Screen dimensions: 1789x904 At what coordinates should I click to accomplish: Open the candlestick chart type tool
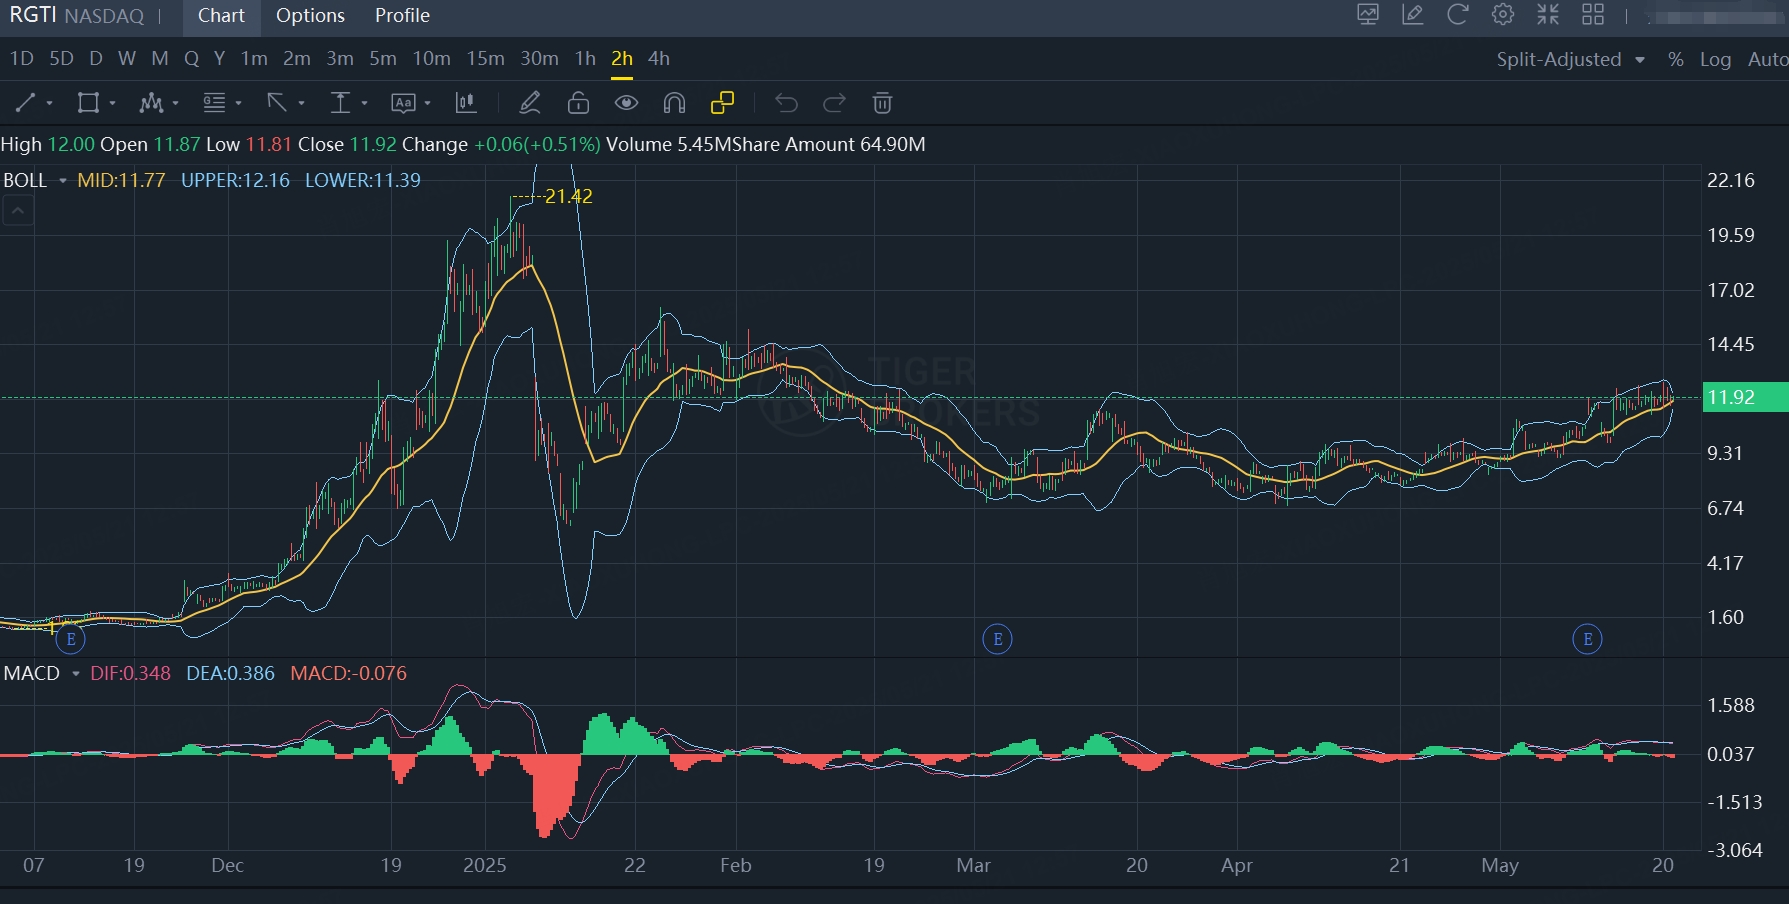[x=466, y=102]
